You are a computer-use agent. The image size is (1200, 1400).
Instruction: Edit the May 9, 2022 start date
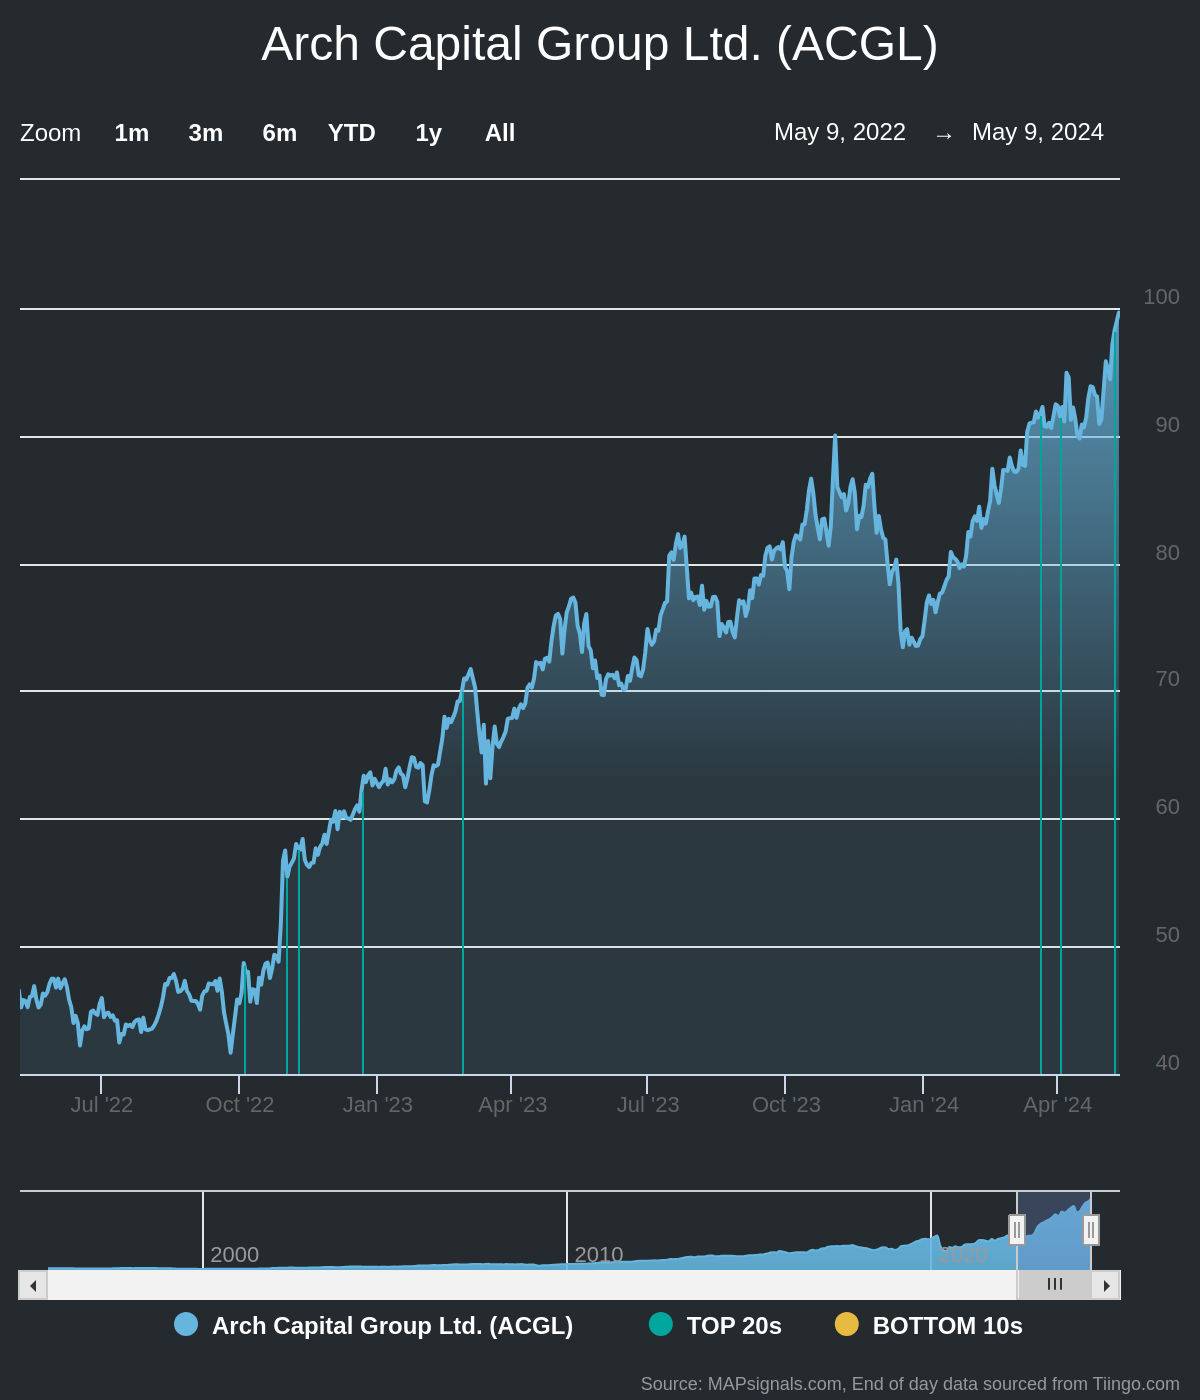click(x=840, y=132)
